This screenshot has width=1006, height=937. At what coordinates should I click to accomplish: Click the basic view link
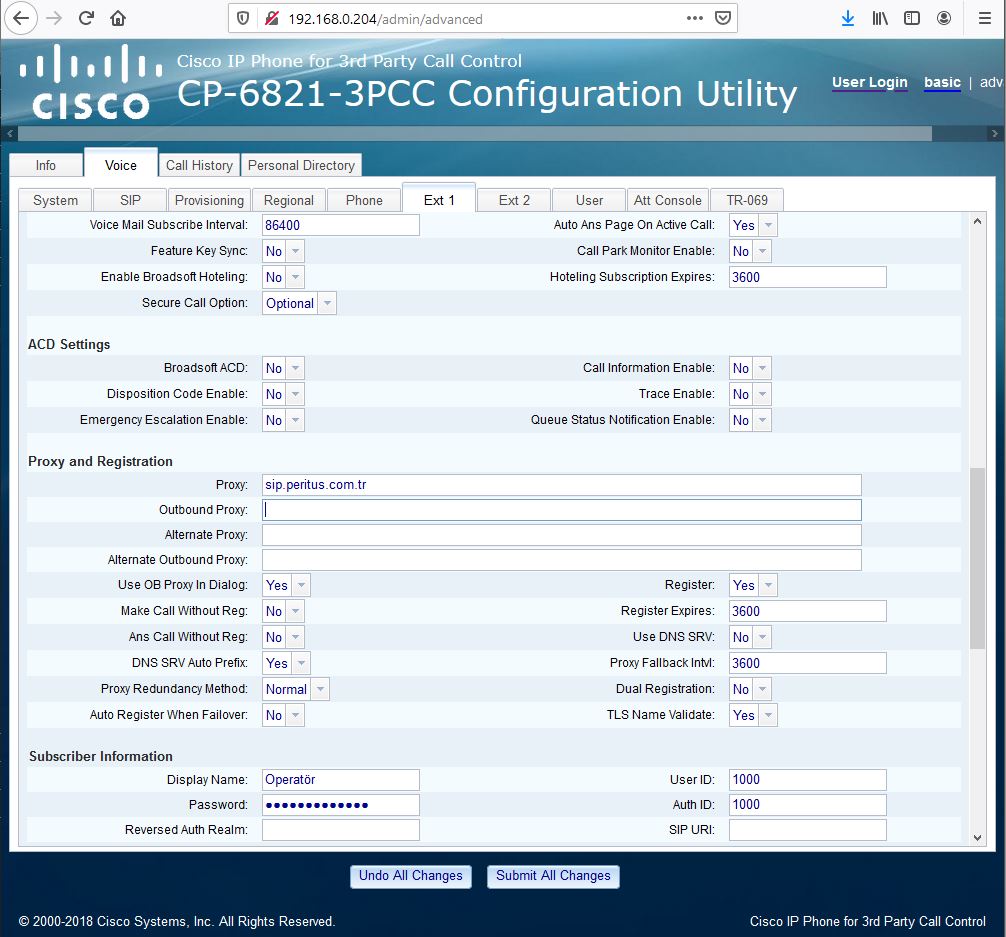(942, 82)
